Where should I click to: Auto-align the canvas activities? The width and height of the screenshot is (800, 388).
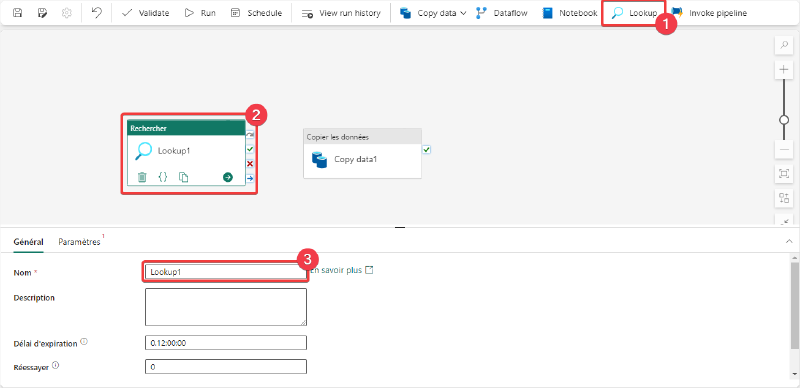tap(784, 198)
